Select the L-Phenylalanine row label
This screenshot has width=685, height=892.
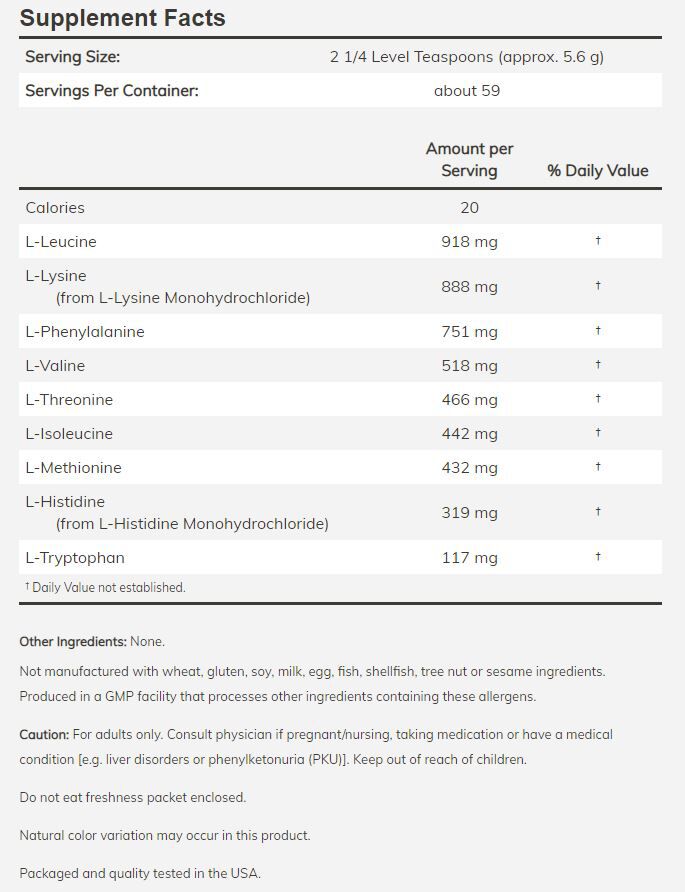(85, 332)
